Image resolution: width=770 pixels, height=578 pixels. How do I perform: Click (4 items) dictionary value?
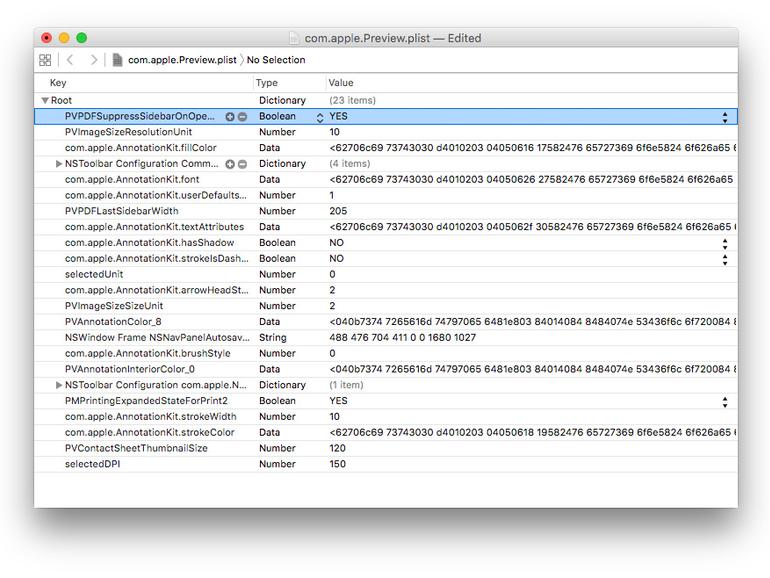pyautogui.click(x=350, y=164)
